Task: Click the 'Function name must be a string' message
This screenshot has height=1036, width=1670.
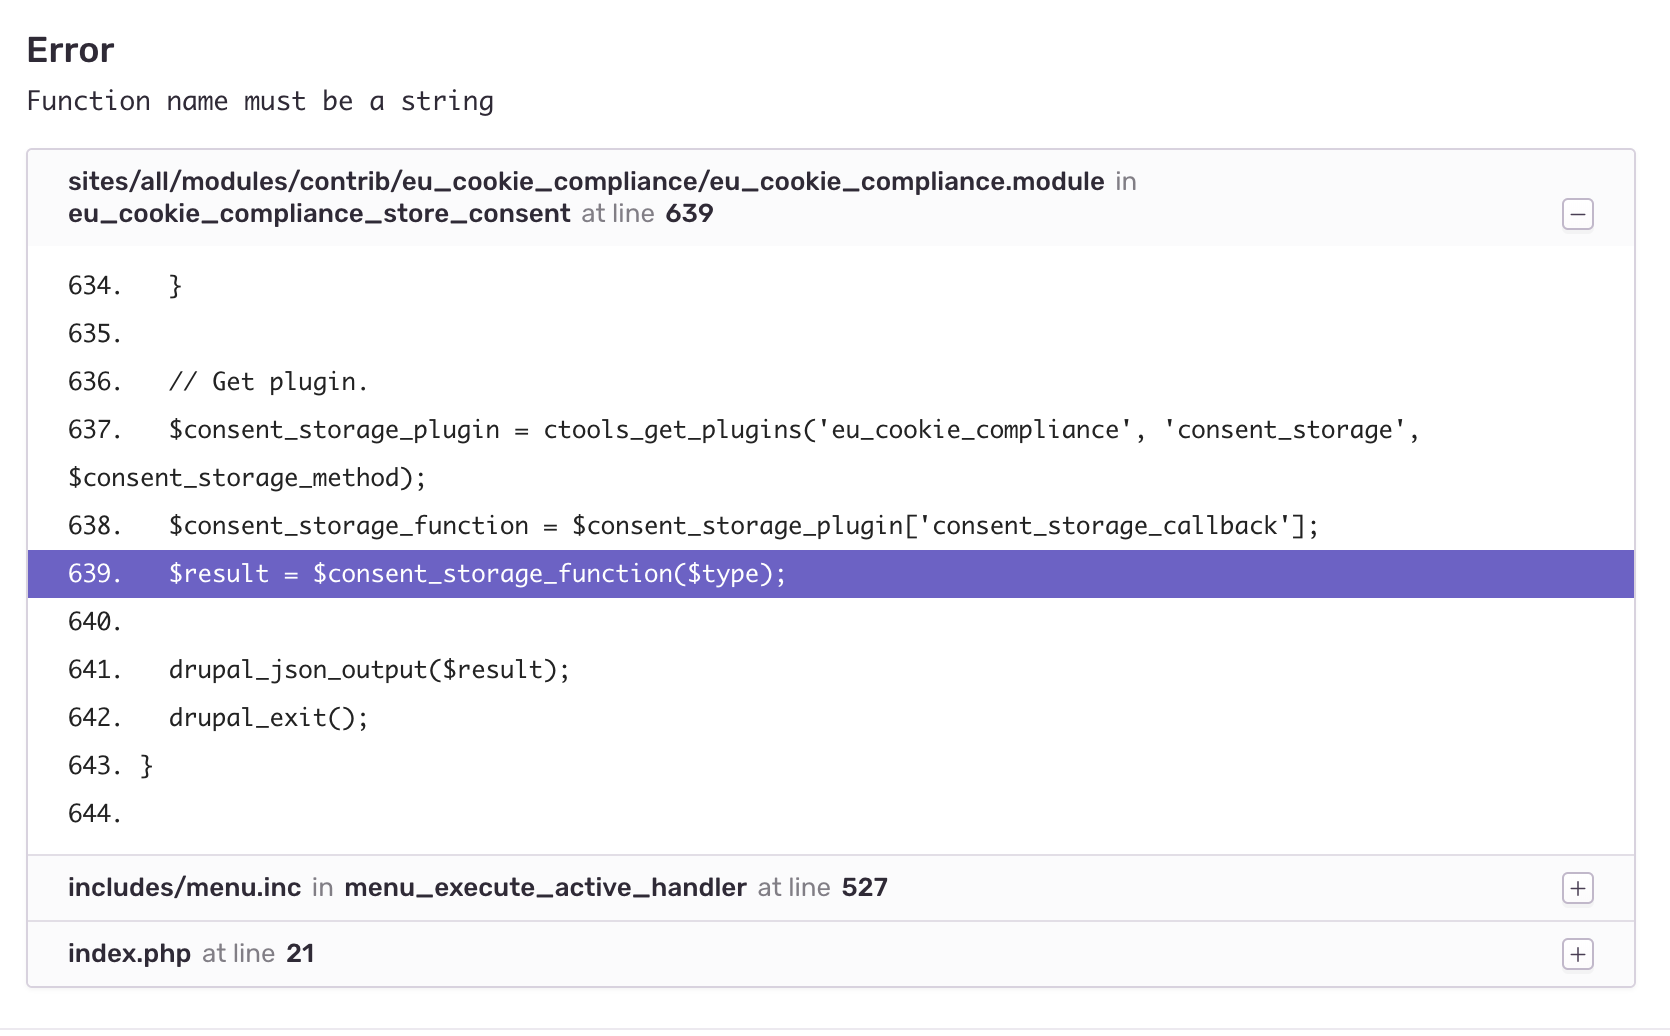Action: (x=260, y=101)
